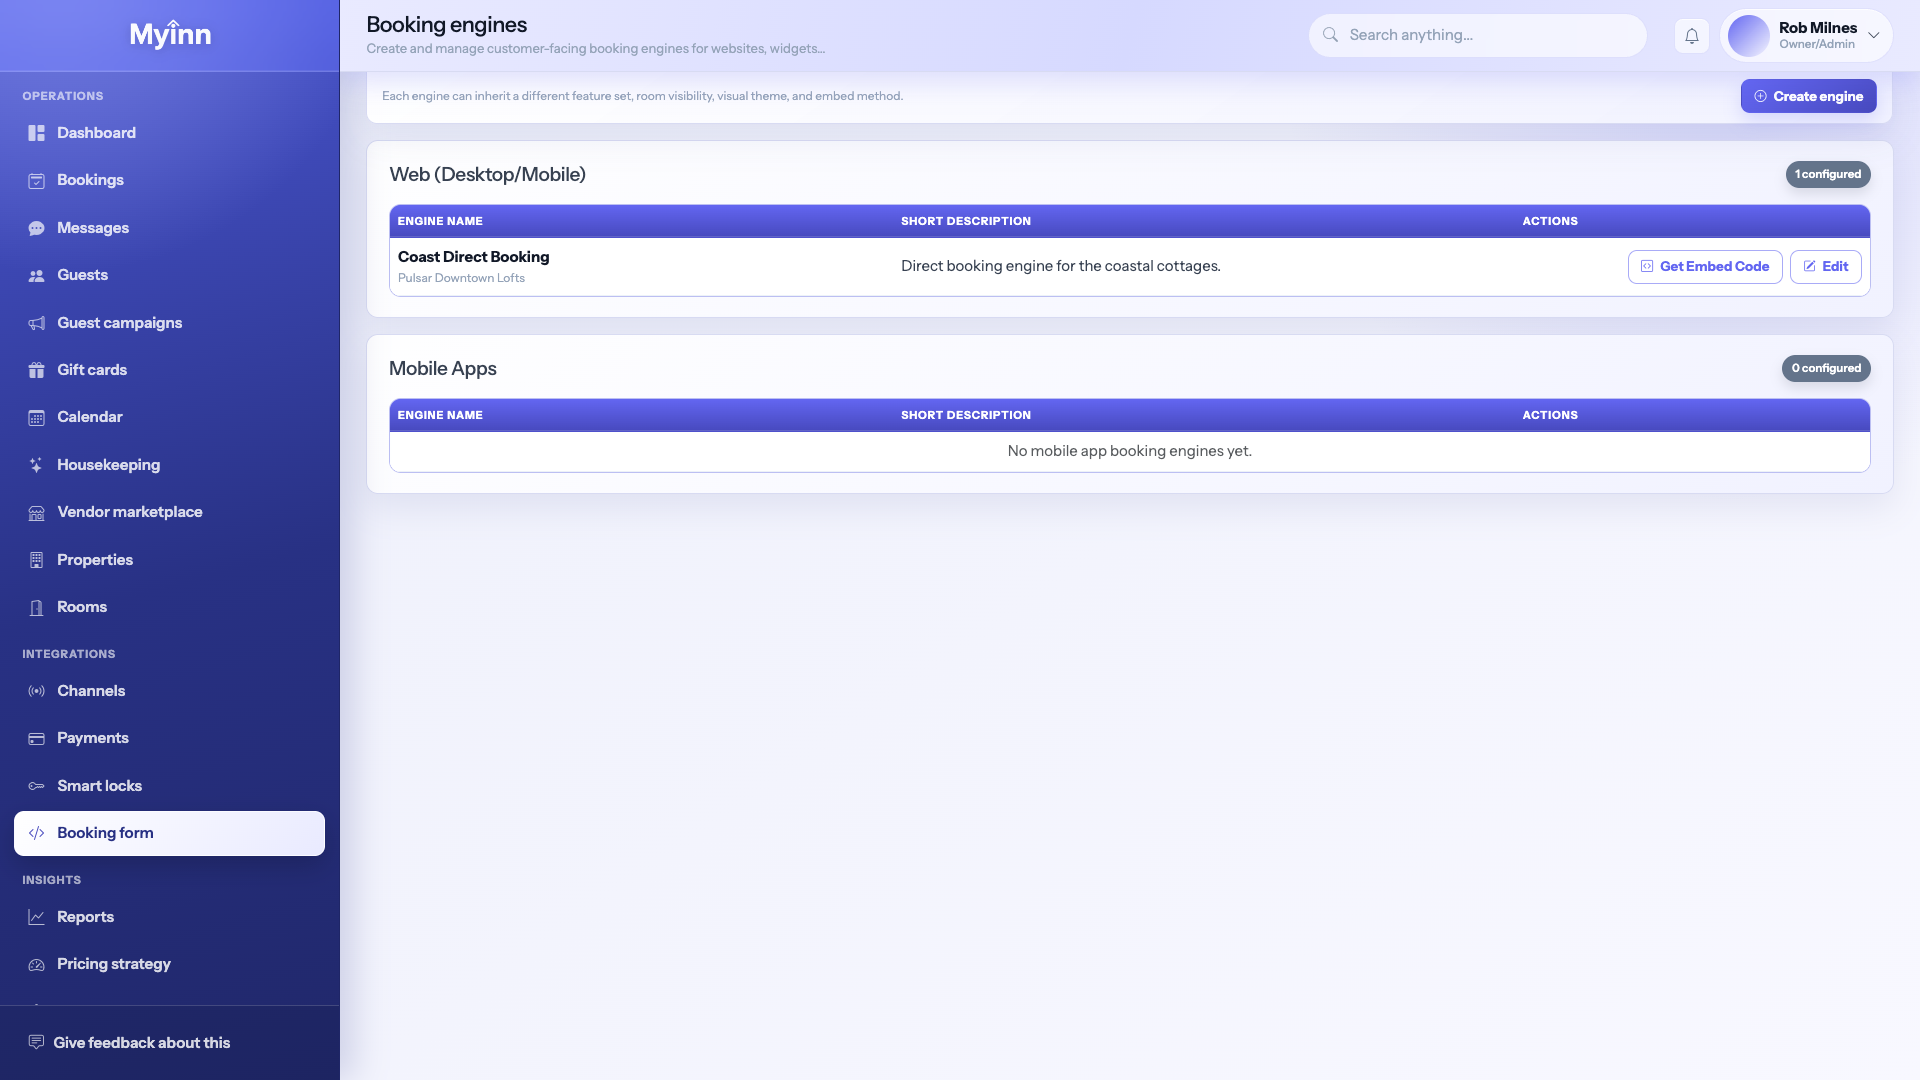Click the Housekeeping sparkle icon

tap(36, 465)
